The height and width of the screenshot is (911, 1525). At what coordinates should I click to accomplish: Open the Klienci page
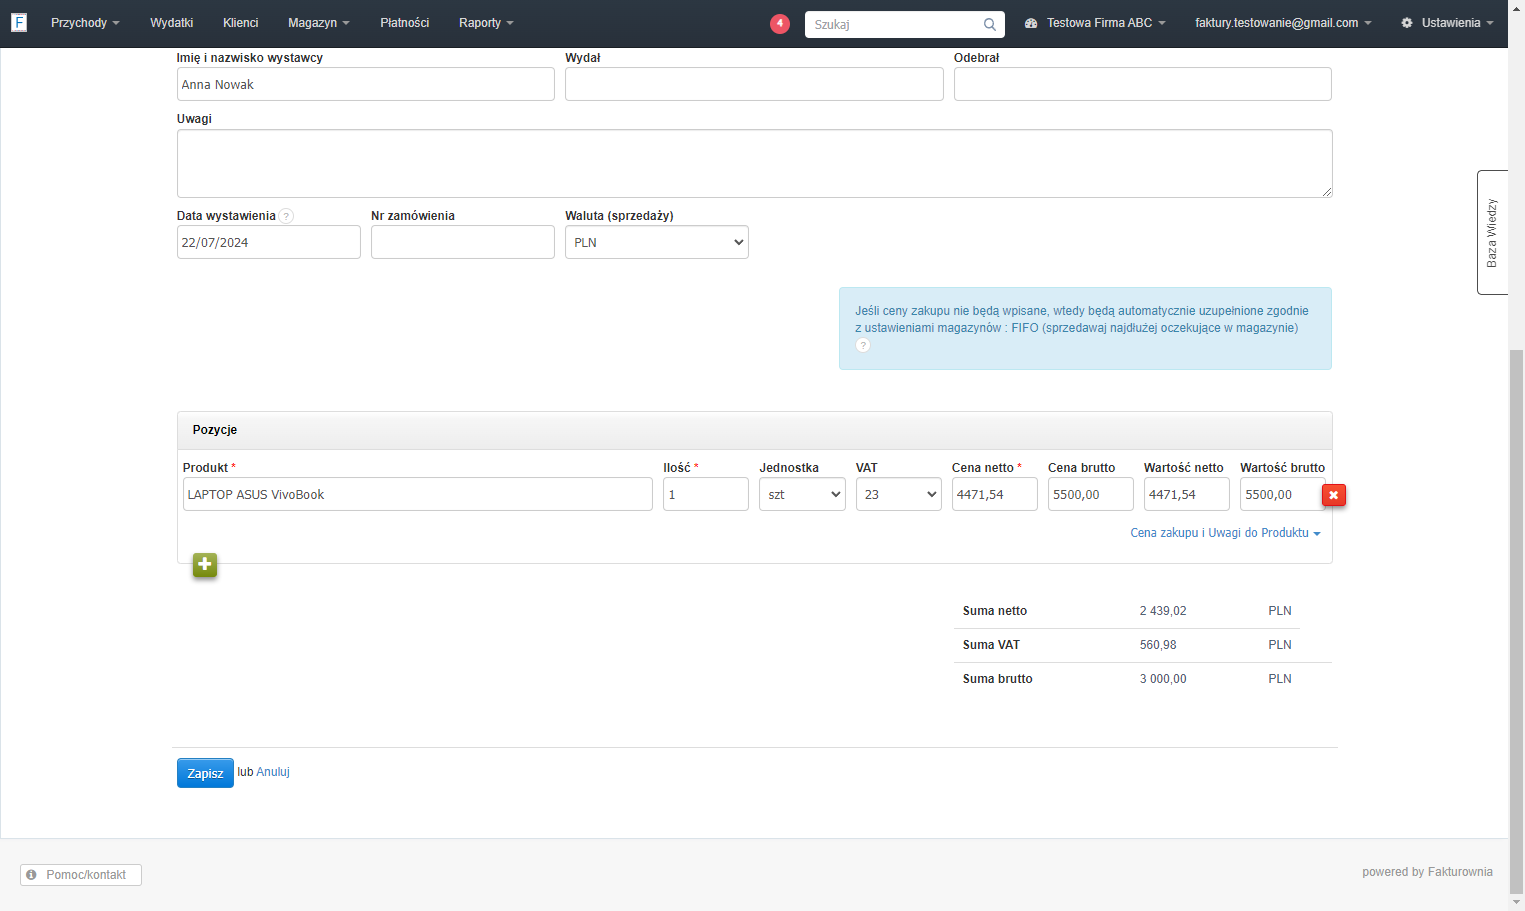(x=241, y=23)
